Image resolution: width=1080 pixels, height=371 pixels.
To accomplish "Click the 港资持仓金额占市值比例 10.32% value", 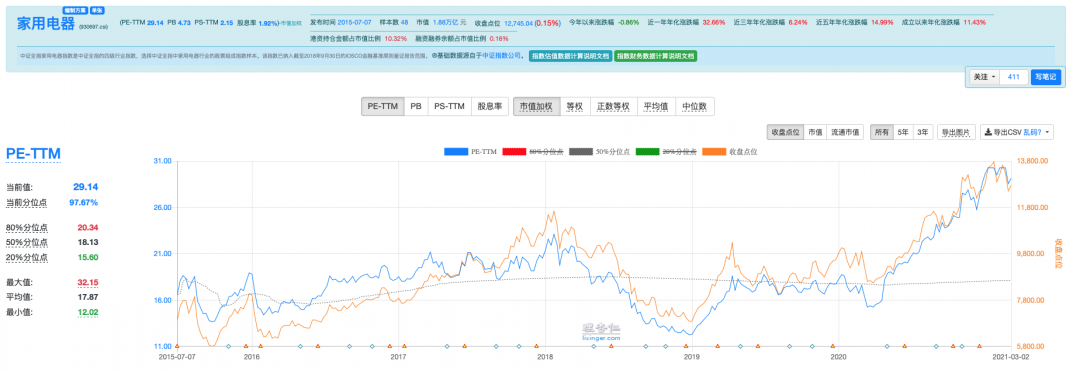I will (x=396, y=38).
